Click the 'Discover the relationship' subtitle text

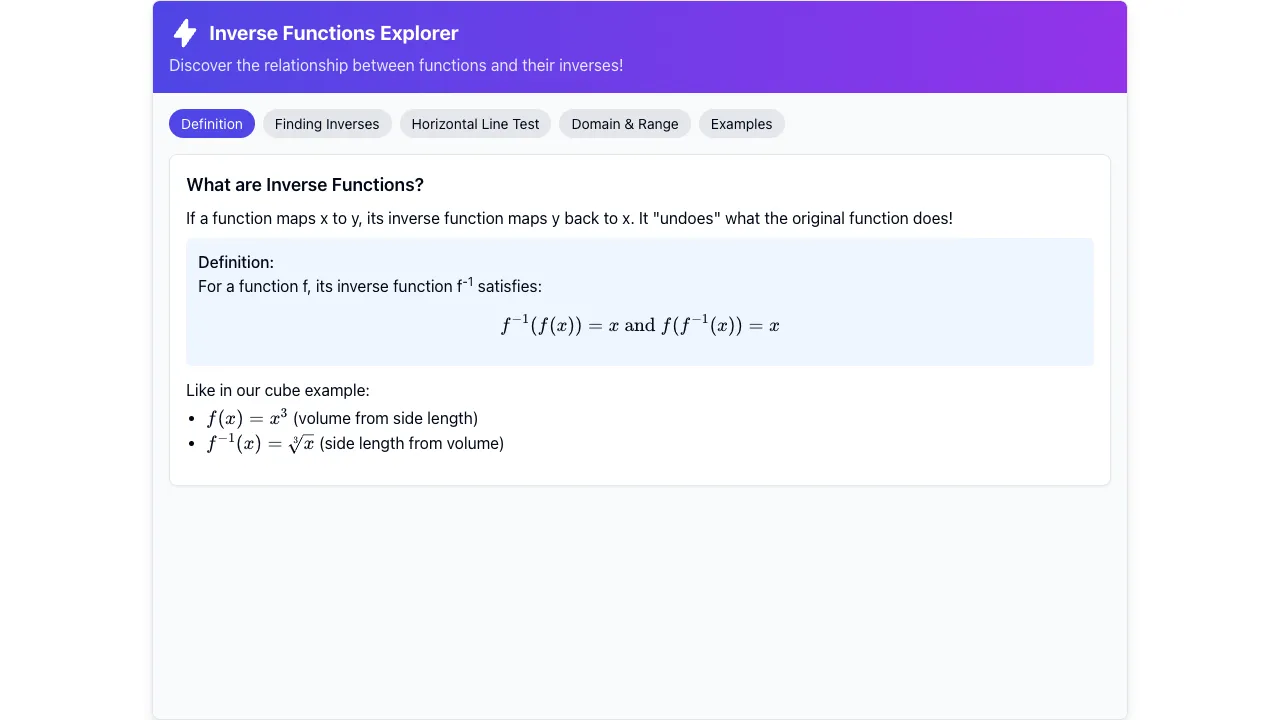396,65
